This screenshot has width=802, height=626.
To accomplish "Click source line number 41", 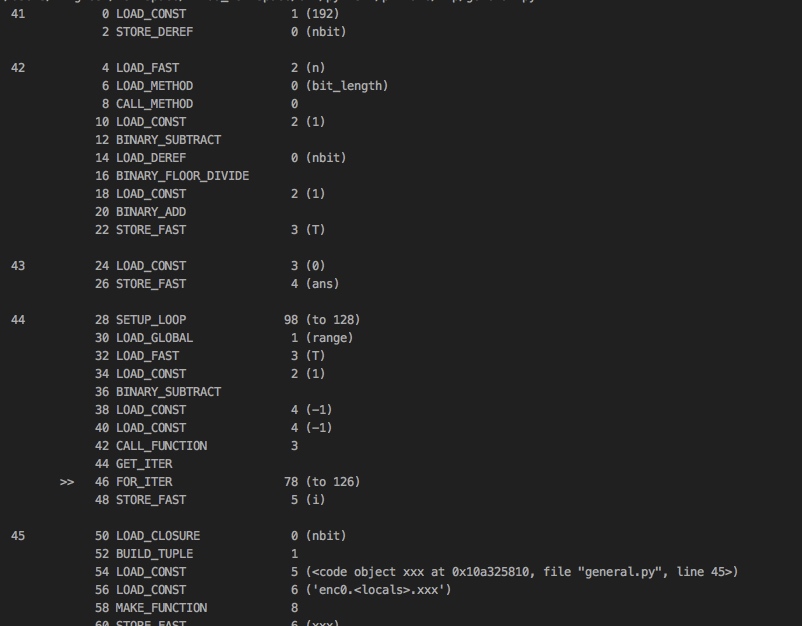I will point(18,14).
